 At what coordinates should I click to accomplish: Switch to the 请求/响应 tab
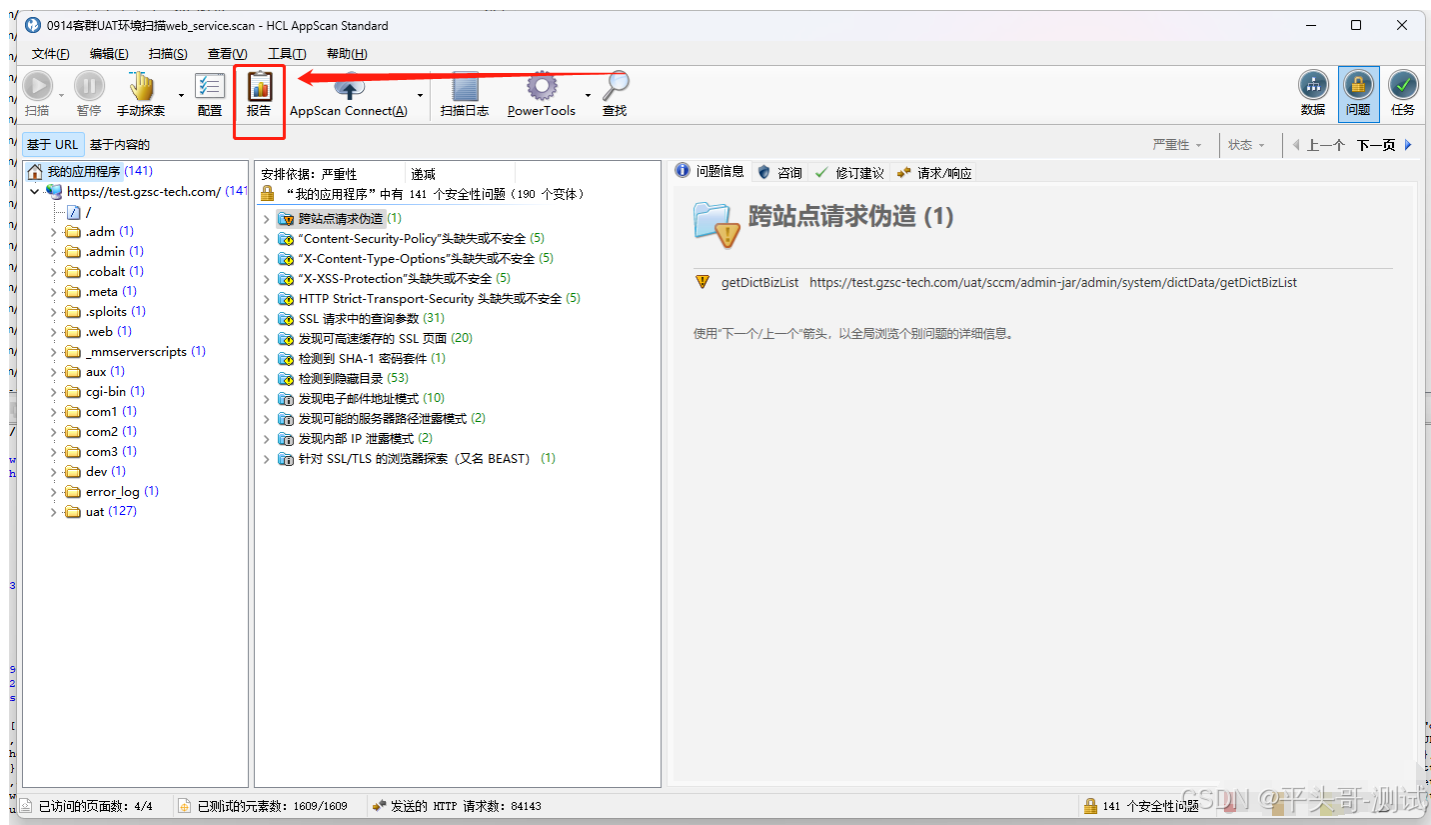tap(933, 173)
